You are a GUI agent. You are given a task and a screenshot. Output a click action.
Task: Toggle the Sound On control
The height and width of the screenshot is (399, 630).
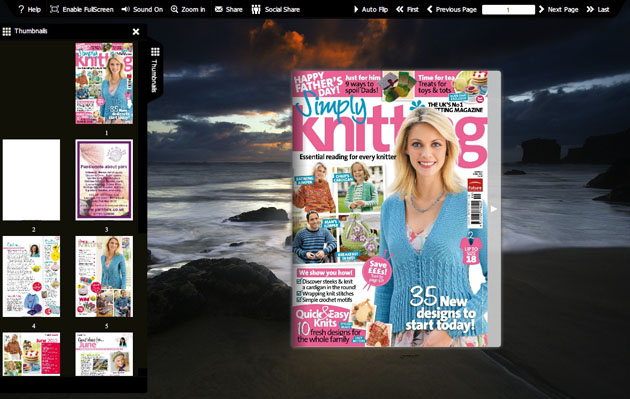click(142, 9)
